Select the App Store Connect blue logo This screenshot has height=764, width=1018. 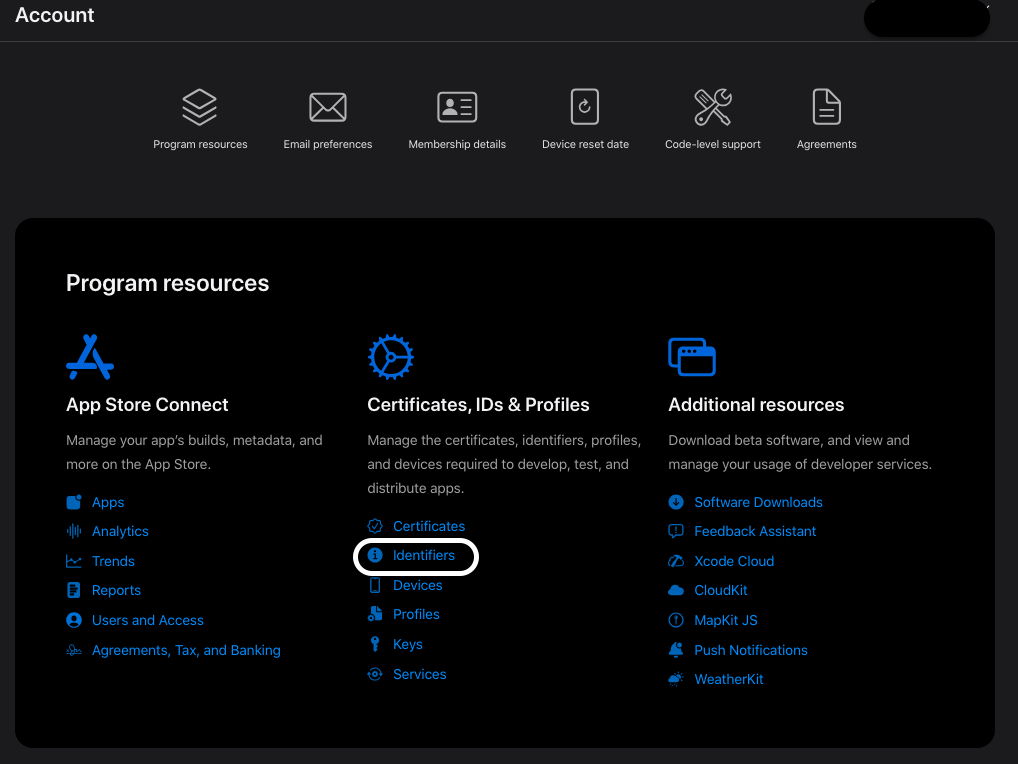[89, 356]
